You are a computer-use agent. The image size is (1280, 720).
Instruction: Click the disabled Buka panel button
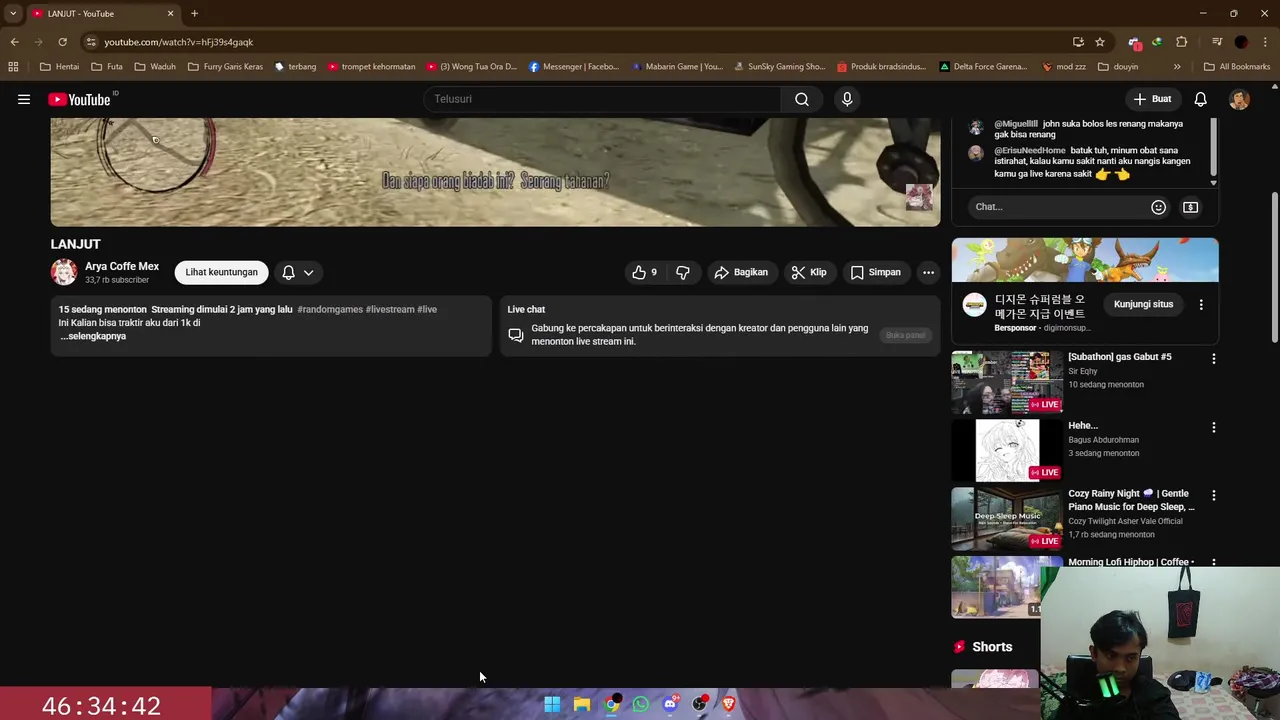pyautogui.click(x=905, y=335)
